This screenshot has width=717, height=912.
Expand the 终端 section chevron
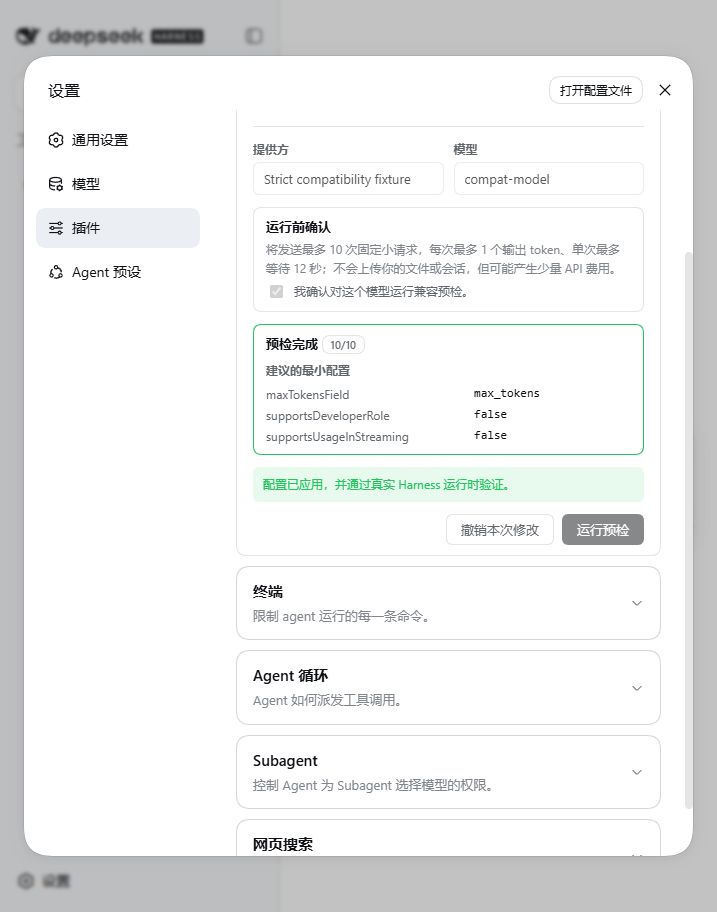(x=637, y=603)
